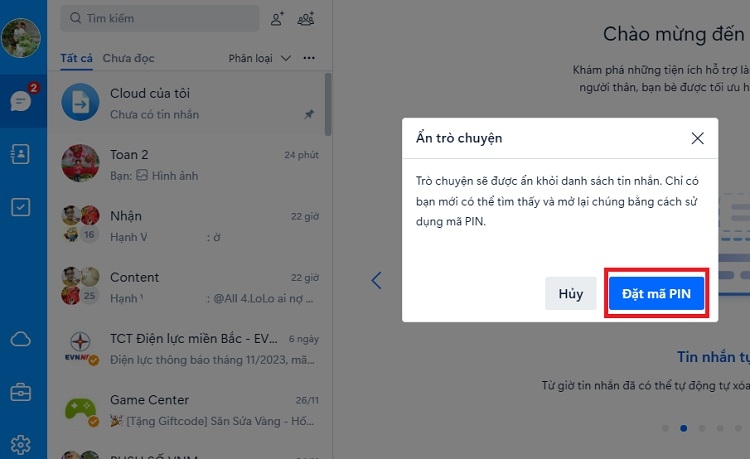Screen dimensions: 750x459
Task: Click the Tìm kiếm search field
Action: pos(160,19)
